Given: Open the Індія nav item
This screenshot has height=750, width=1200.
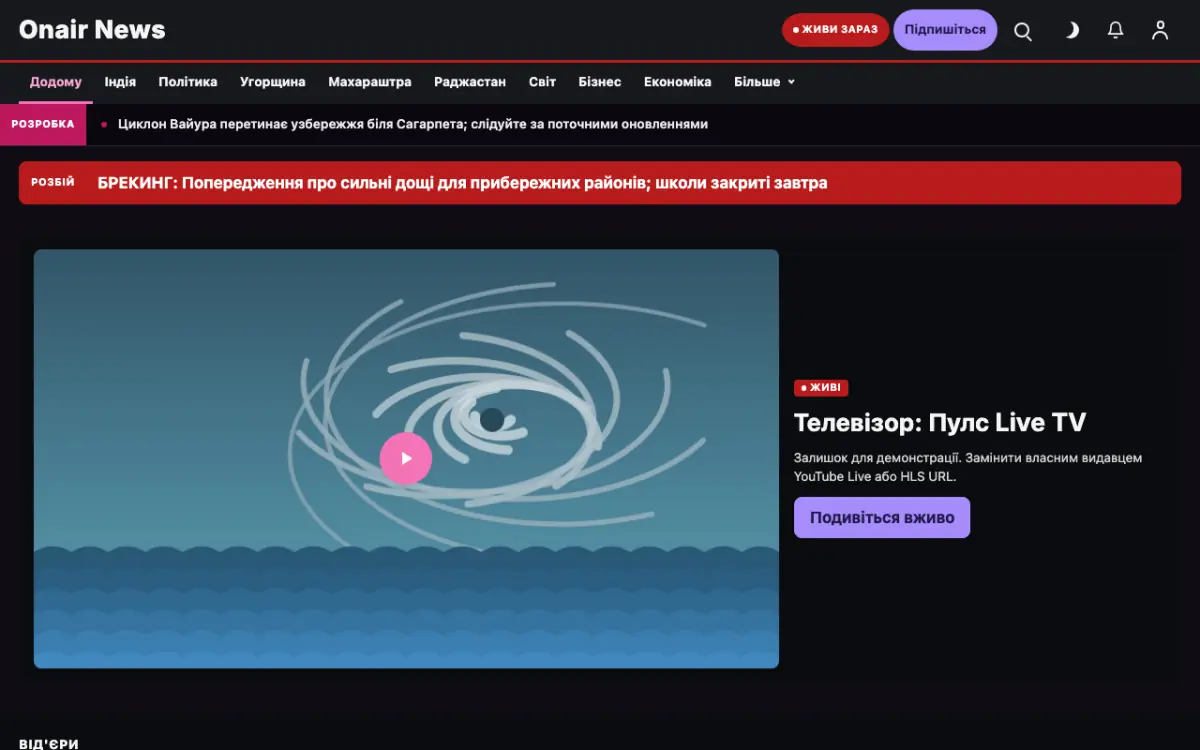Looking at the screenshot, I should pyautogui.click(x=120, y=82).
